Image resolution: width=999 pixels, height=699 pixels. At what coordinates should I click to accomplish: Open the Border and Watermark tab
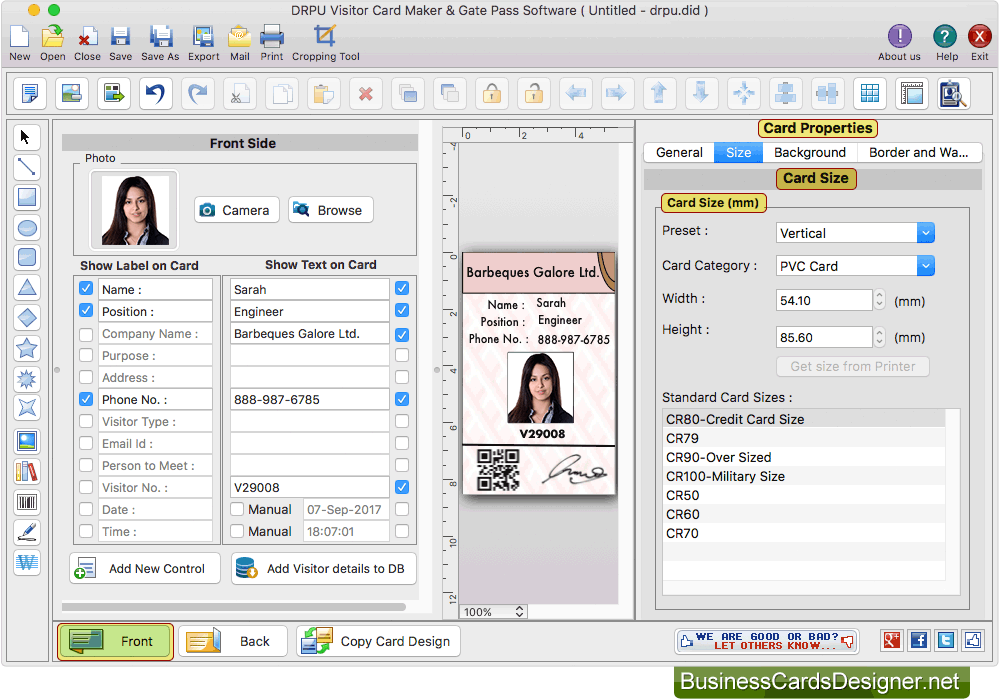pyautogui.click(x=919, y=153)
